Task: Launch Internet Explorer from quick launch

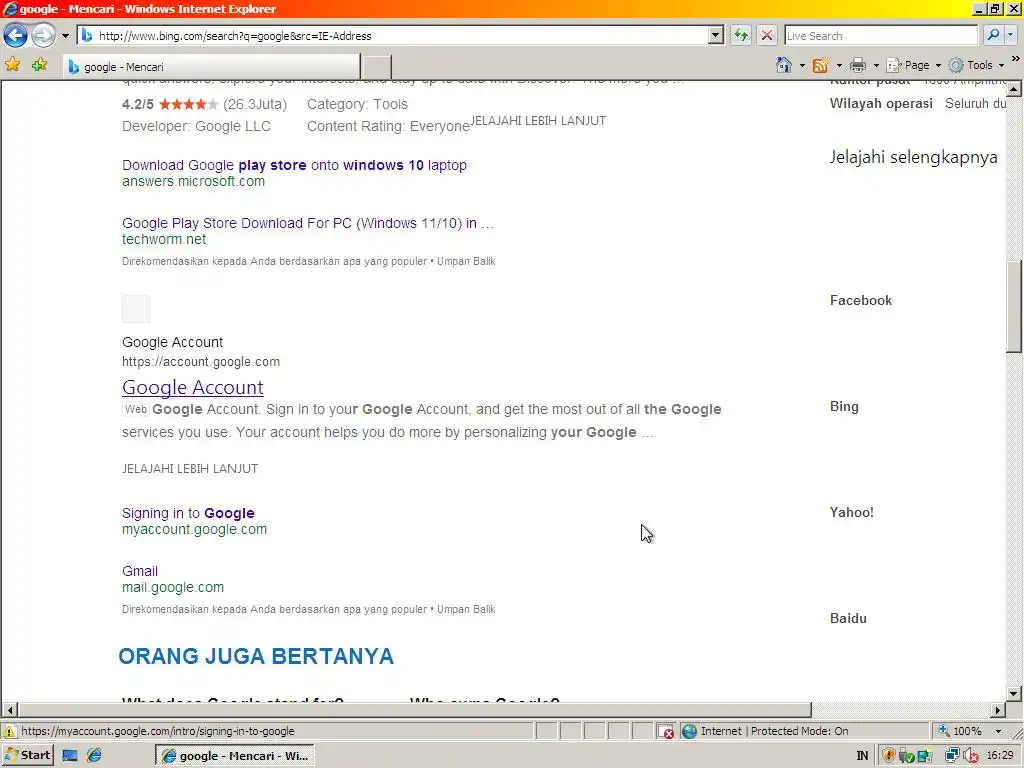Action: click(x=95, y=756)
